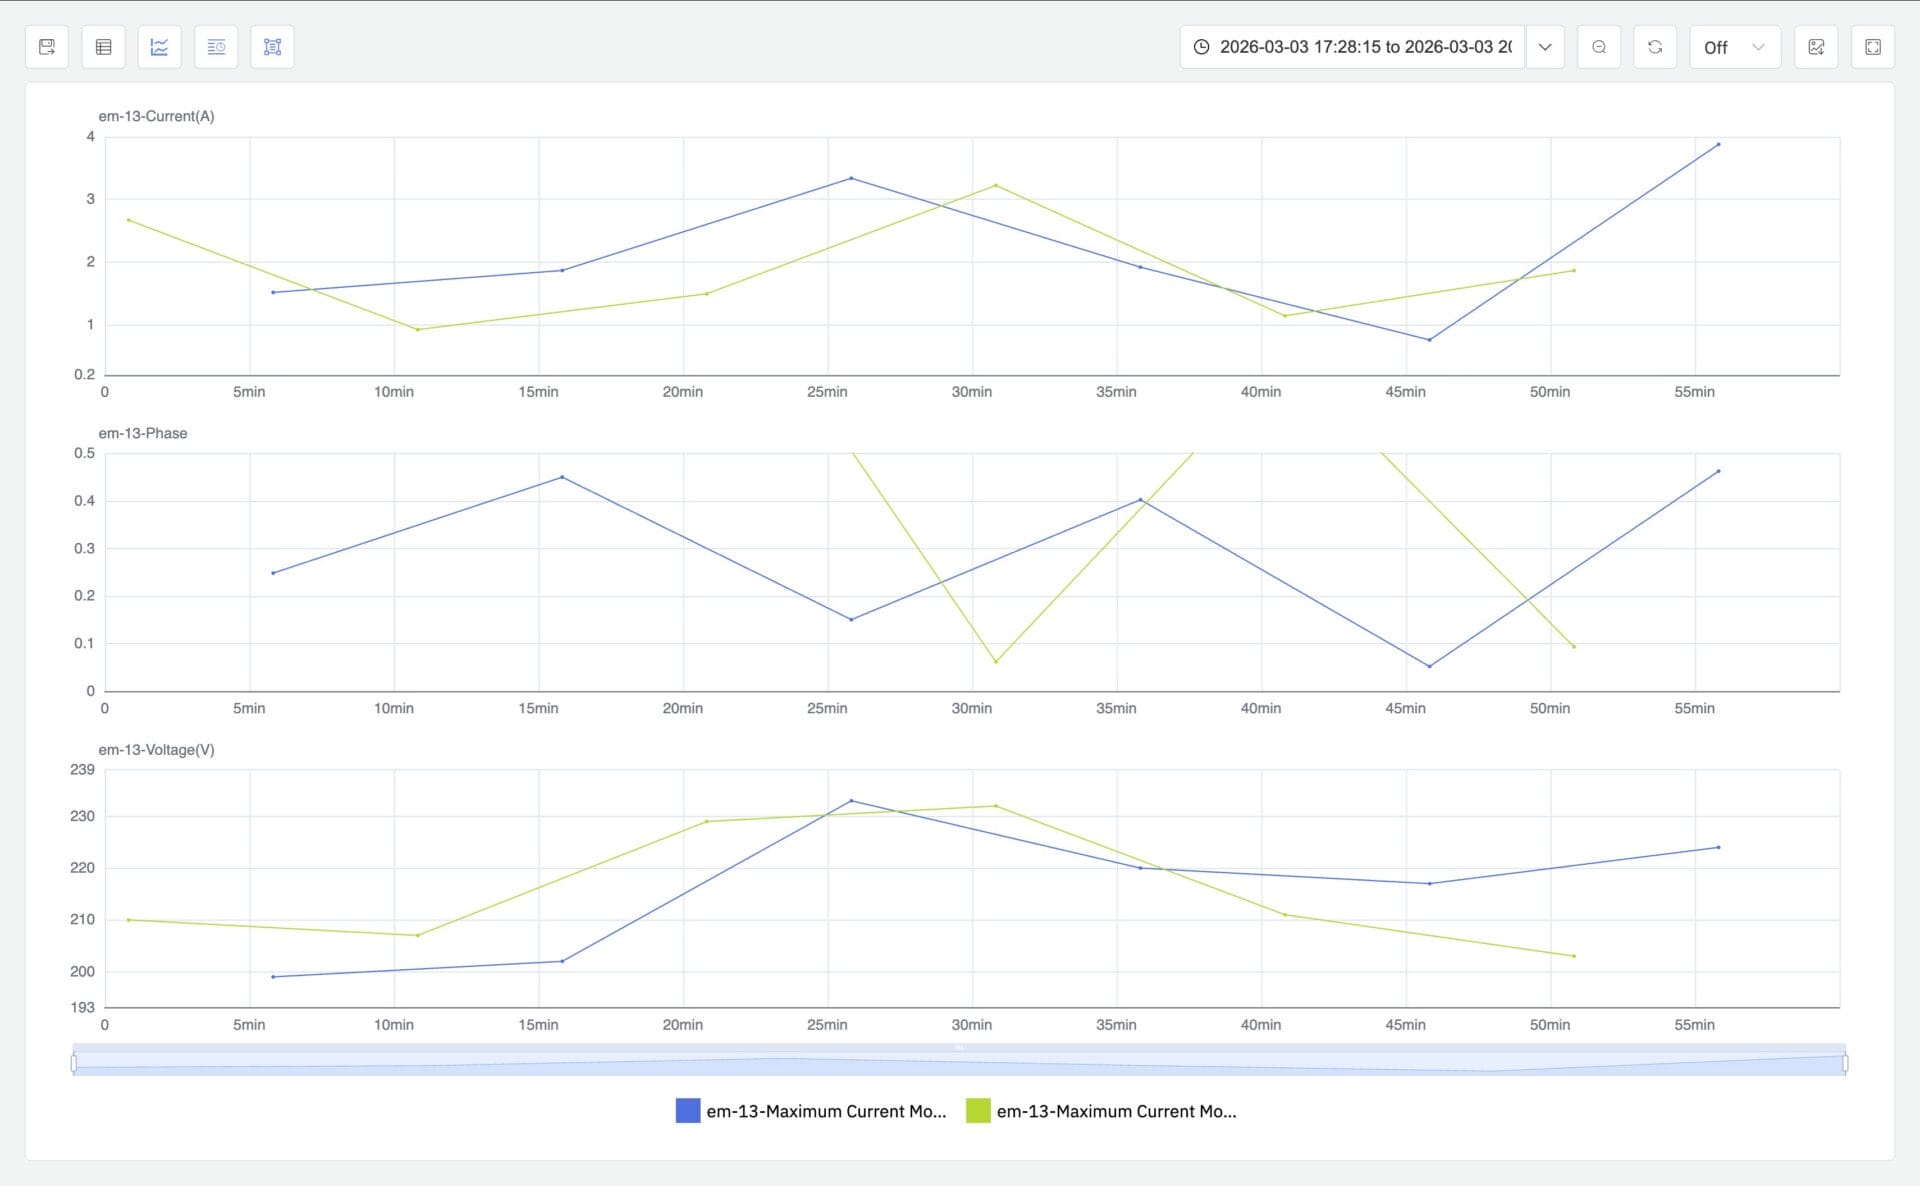
Task: Click the date range input field
Action: 1364,47
